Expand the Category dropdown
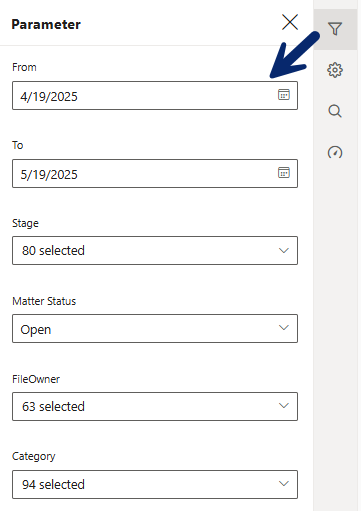The height and width of the screenshot is (511, 361). tap(155, 484)
